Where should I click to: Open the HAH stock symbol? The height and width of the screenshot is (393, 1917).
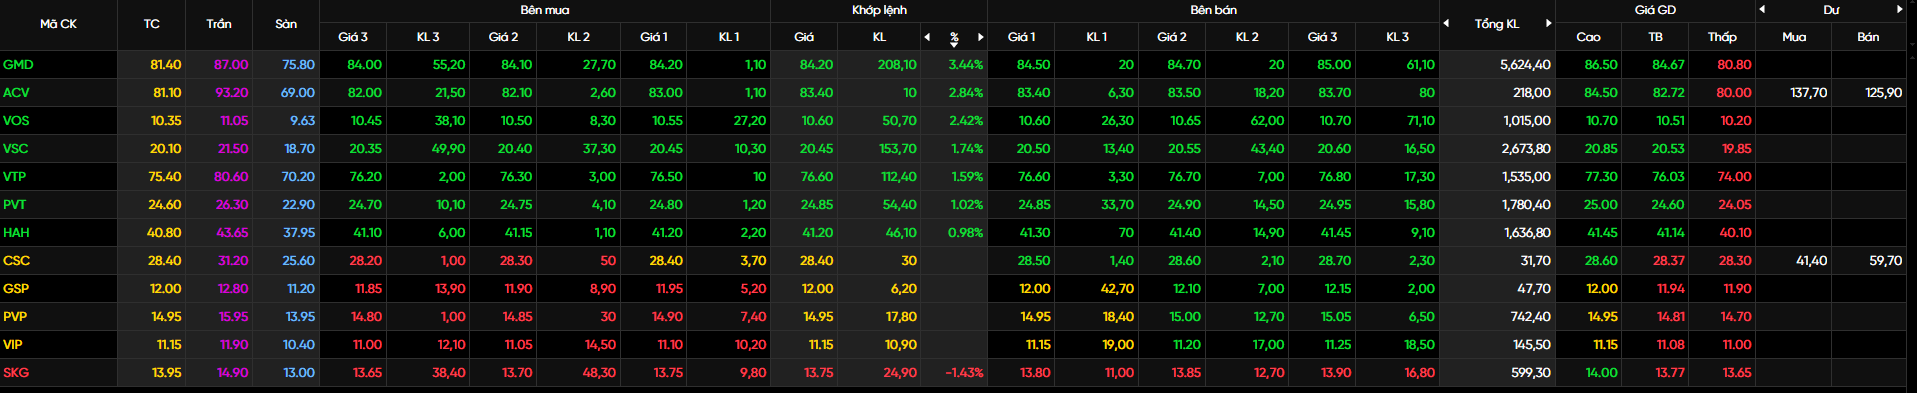(x=16, y=233)
